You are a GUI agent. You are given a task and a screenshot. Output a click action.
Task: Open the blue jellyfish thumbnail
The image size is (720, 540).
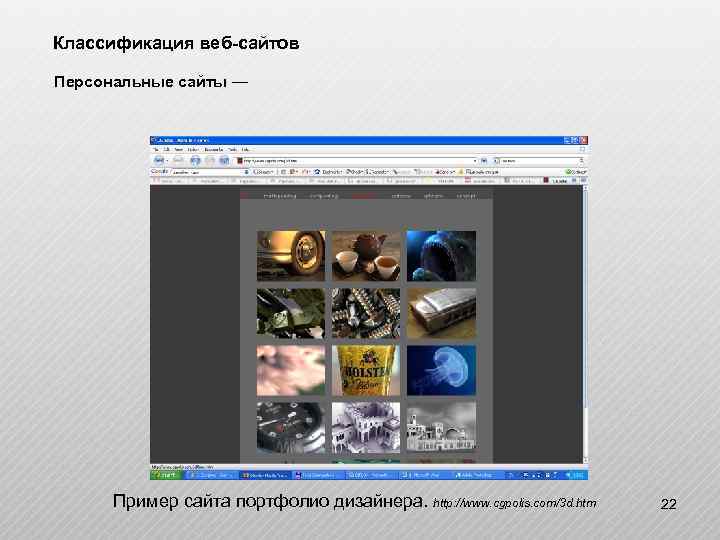441,371
